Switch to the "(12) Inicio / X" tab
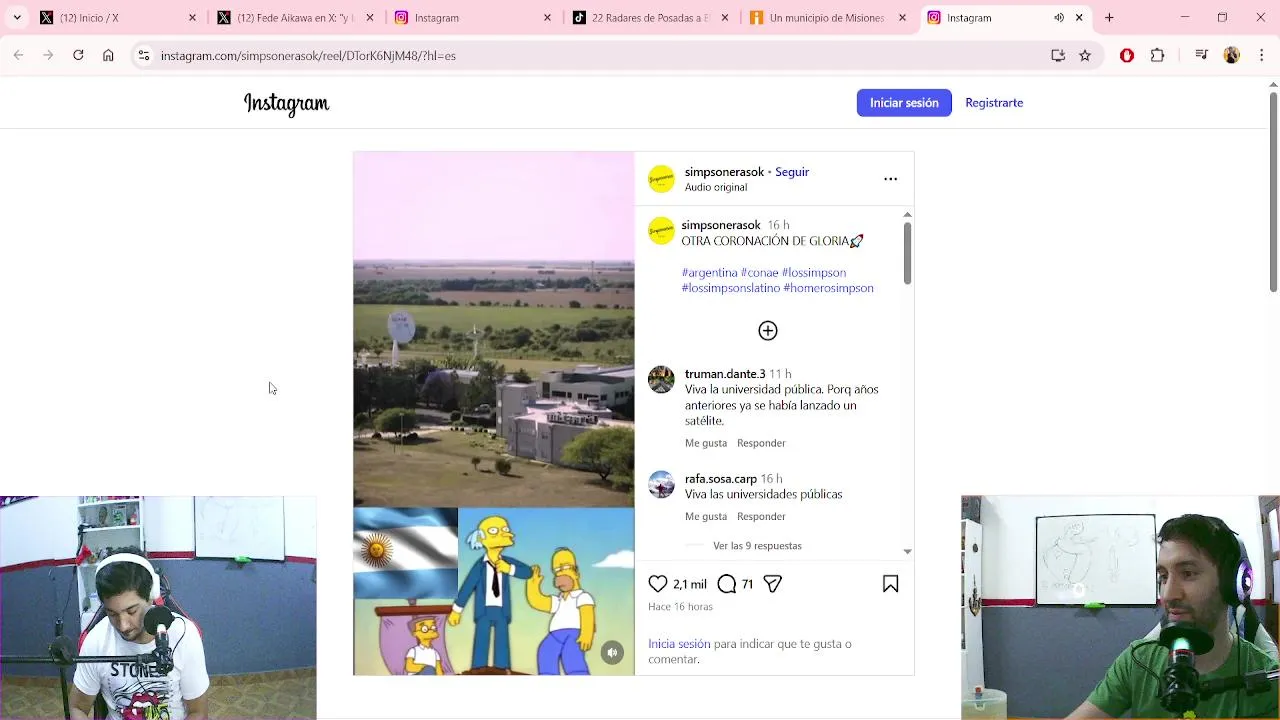This screenshot has height=720, width=1280. (117, 18)
